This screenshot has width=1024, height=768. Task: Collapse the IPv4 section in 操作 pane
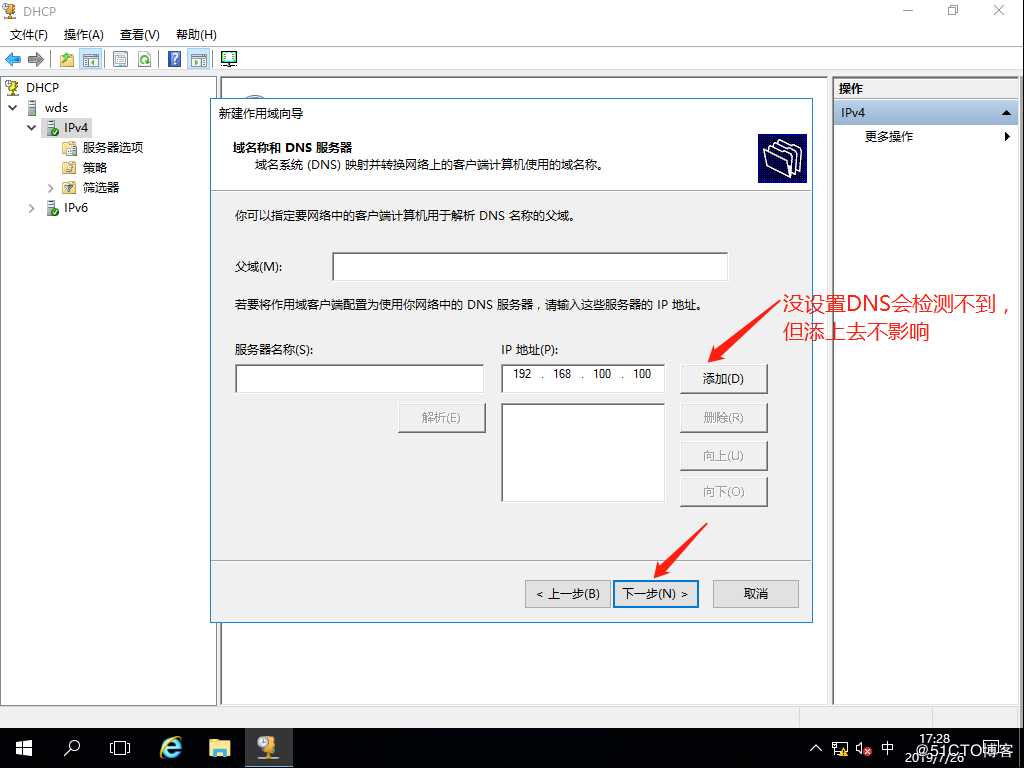tap(1006, 113)
